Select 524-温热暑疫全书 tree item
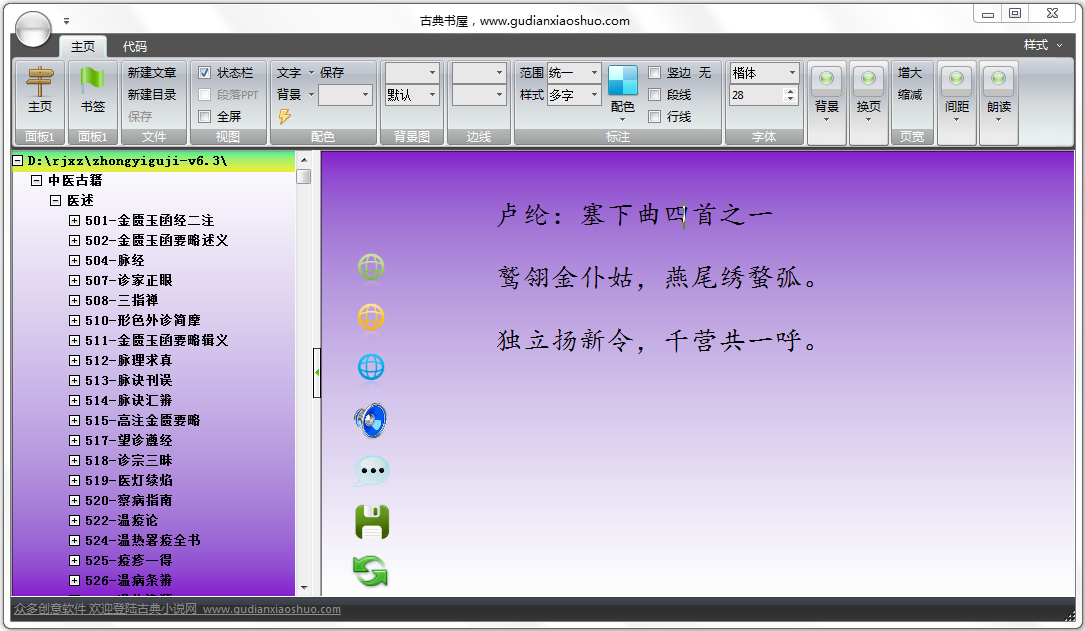The height and width of the screenshot is (631, 1085). click(x=143, y=540)
